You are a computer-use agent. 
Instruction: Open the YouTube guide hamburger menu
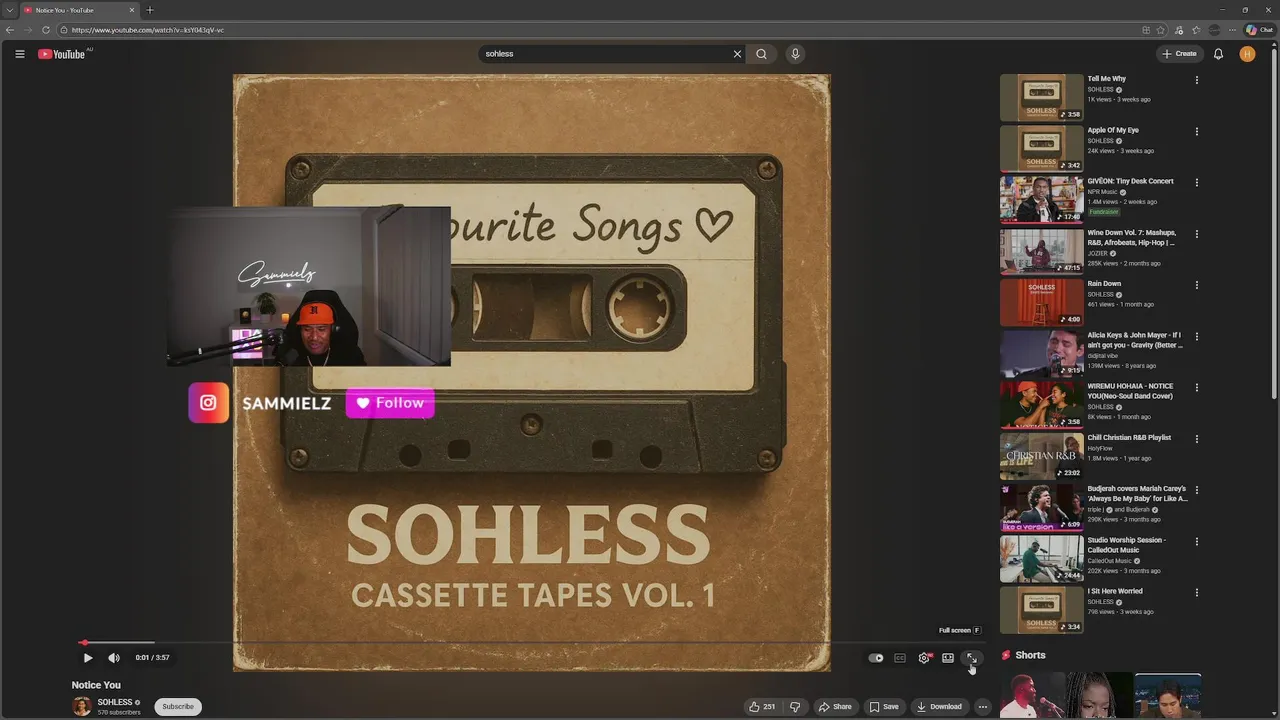click(x=20, y=54)
